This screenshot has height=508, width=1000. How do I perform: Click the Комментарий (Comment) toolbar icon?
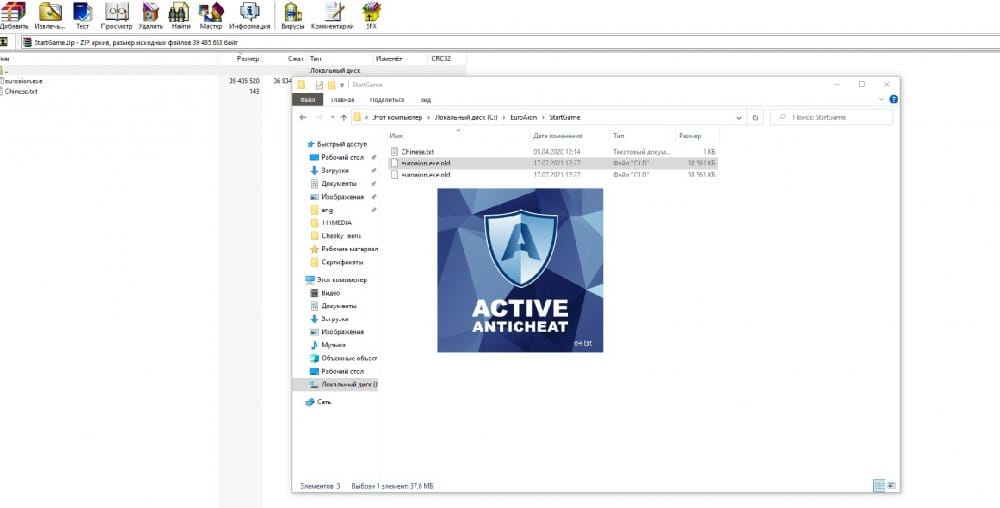[330, 14]
